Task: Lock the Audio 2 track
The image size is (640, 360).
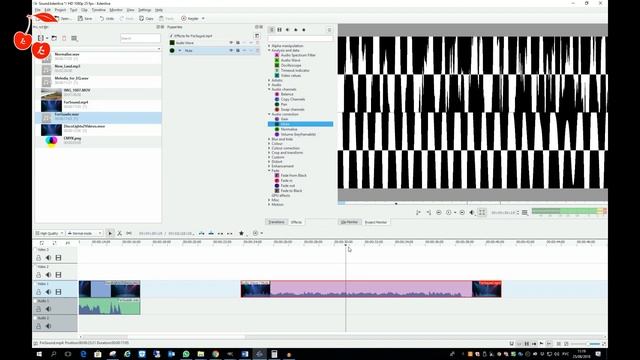Action: [38, 327]
